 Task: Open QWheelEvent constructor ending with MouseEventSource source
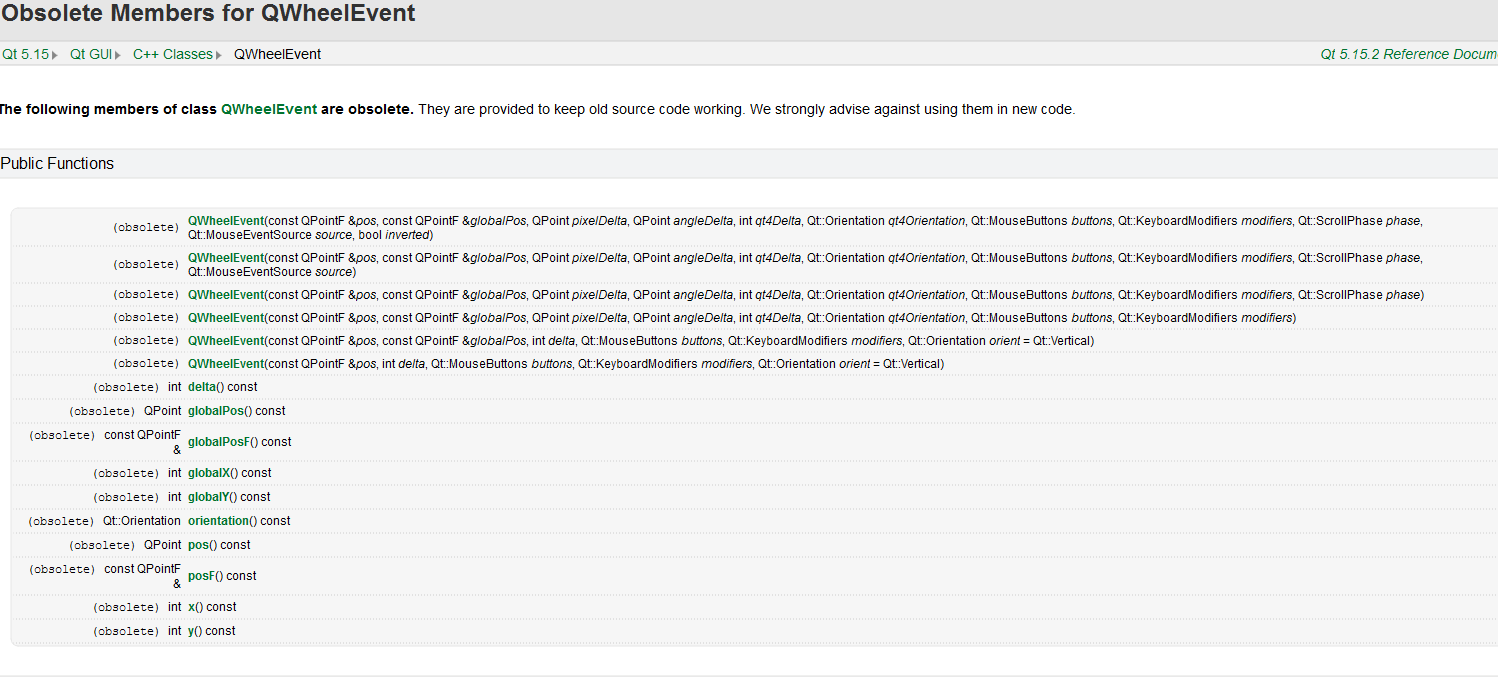point(226,258)
